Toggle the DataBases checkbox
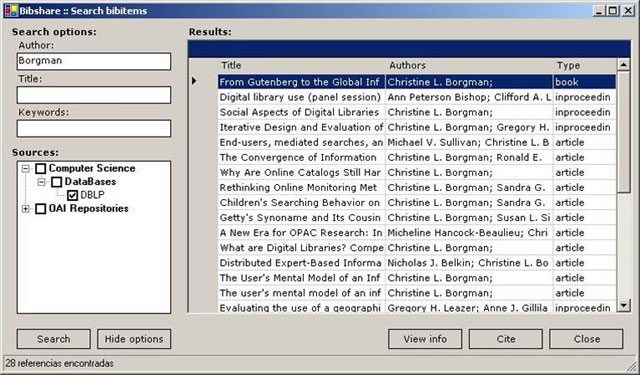 [57, 182]
